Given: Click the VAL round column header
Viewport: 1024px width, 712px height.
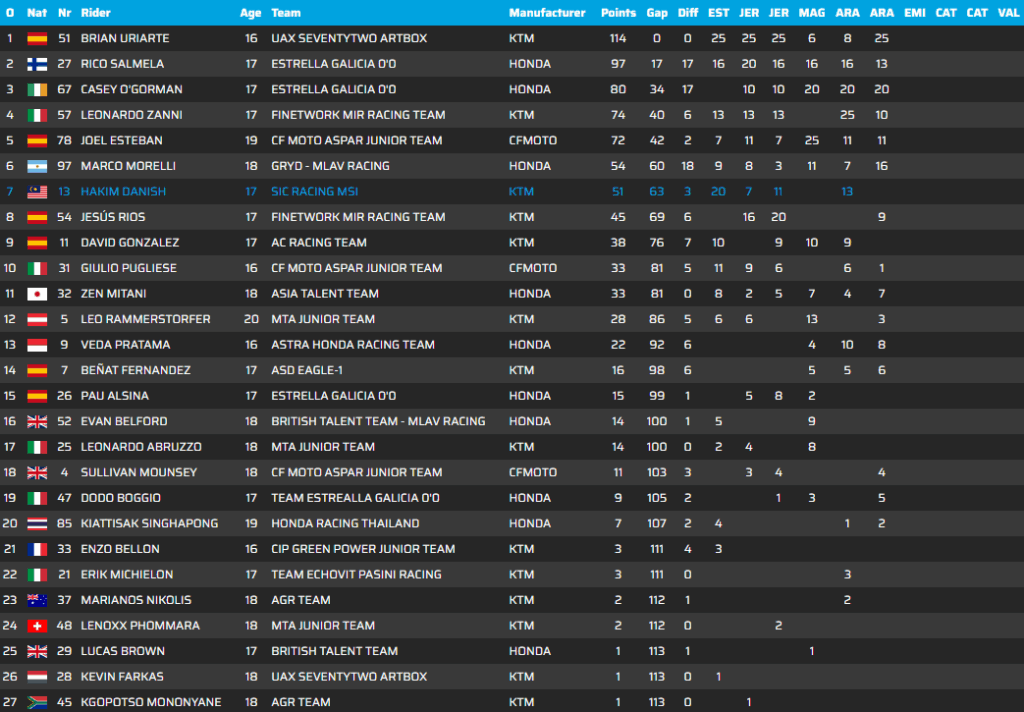Looking at the screenshot, I should [1010, 13].
